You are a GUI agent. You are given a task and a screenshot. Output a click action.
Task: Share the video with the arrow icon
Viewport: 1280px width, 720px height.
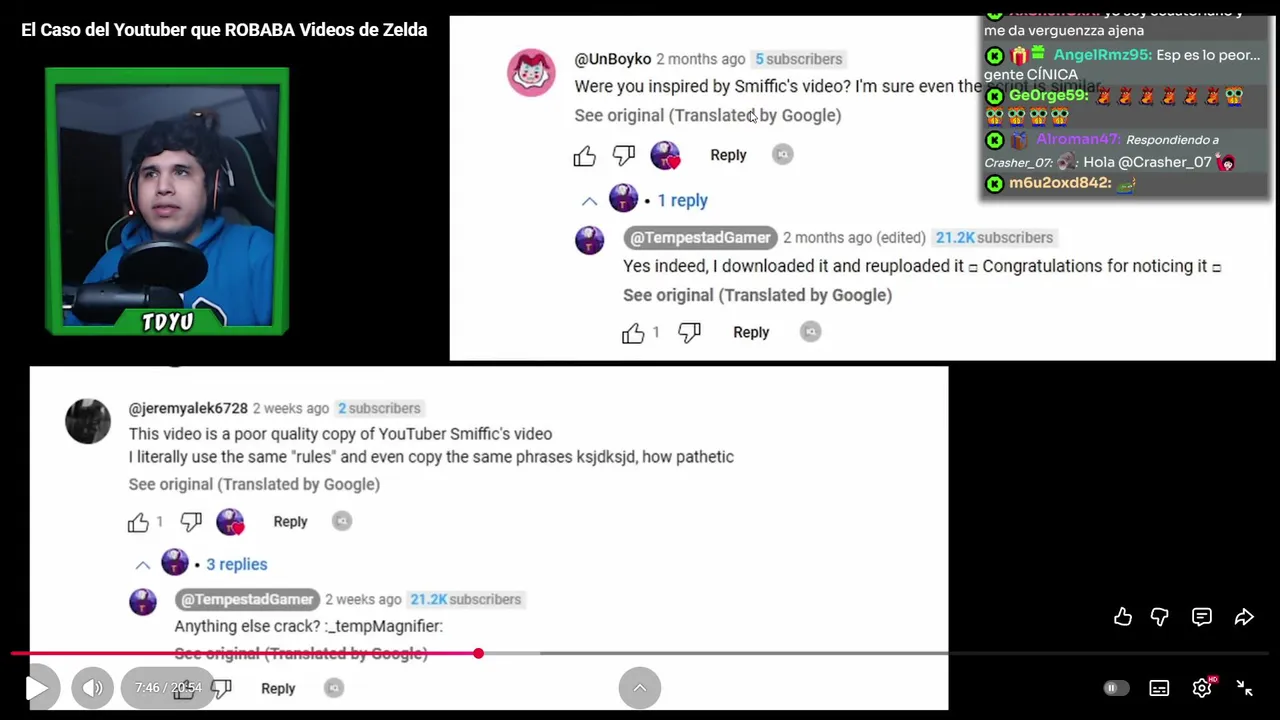(1244, 617)
